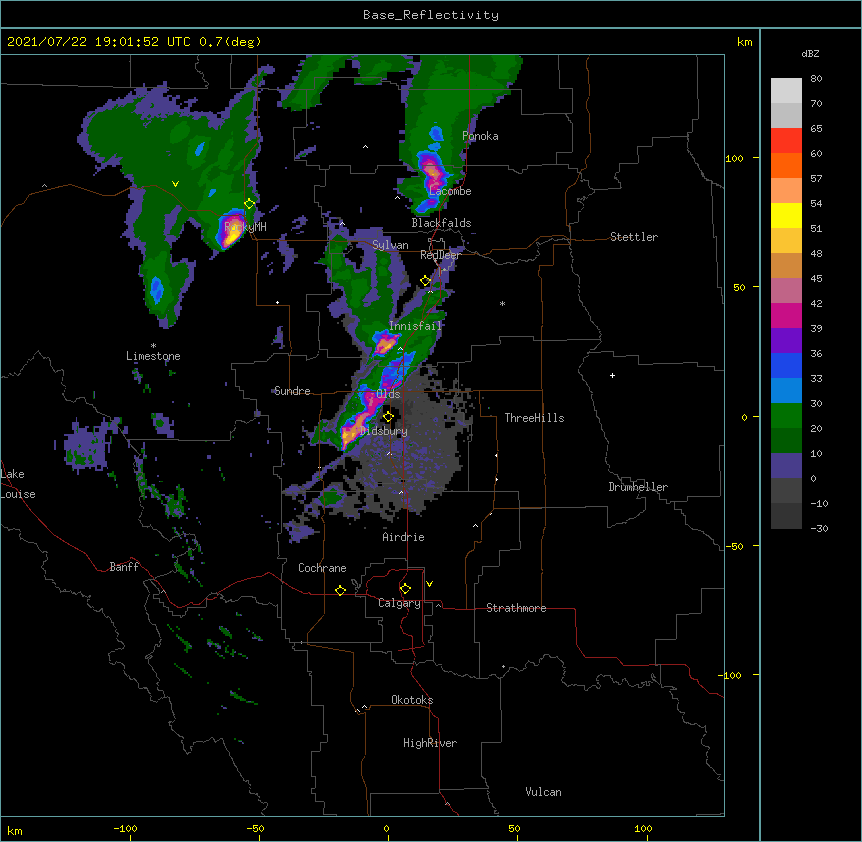Select the -30 value on the dBZ legend
The image size is (862, 842).
819,528
